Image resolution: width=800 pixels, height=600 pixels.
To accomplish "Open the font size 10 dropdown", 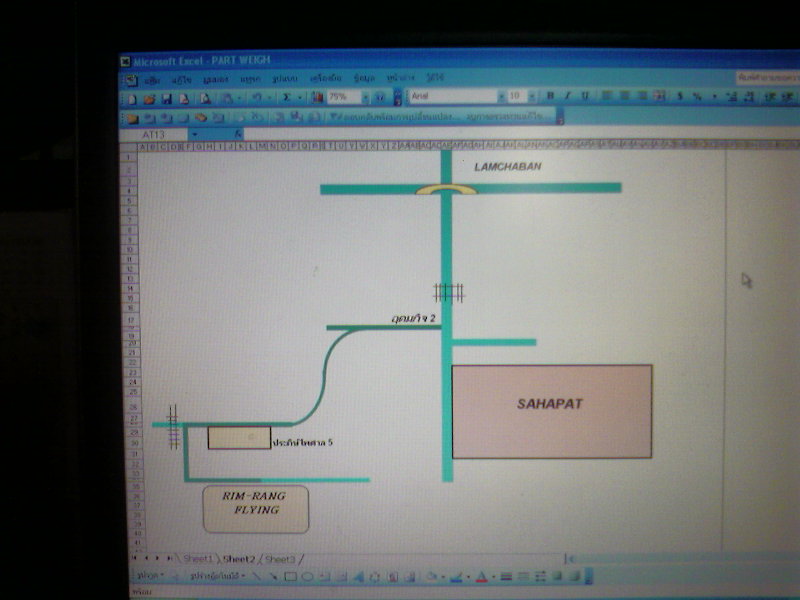I will tap(530, 96).
